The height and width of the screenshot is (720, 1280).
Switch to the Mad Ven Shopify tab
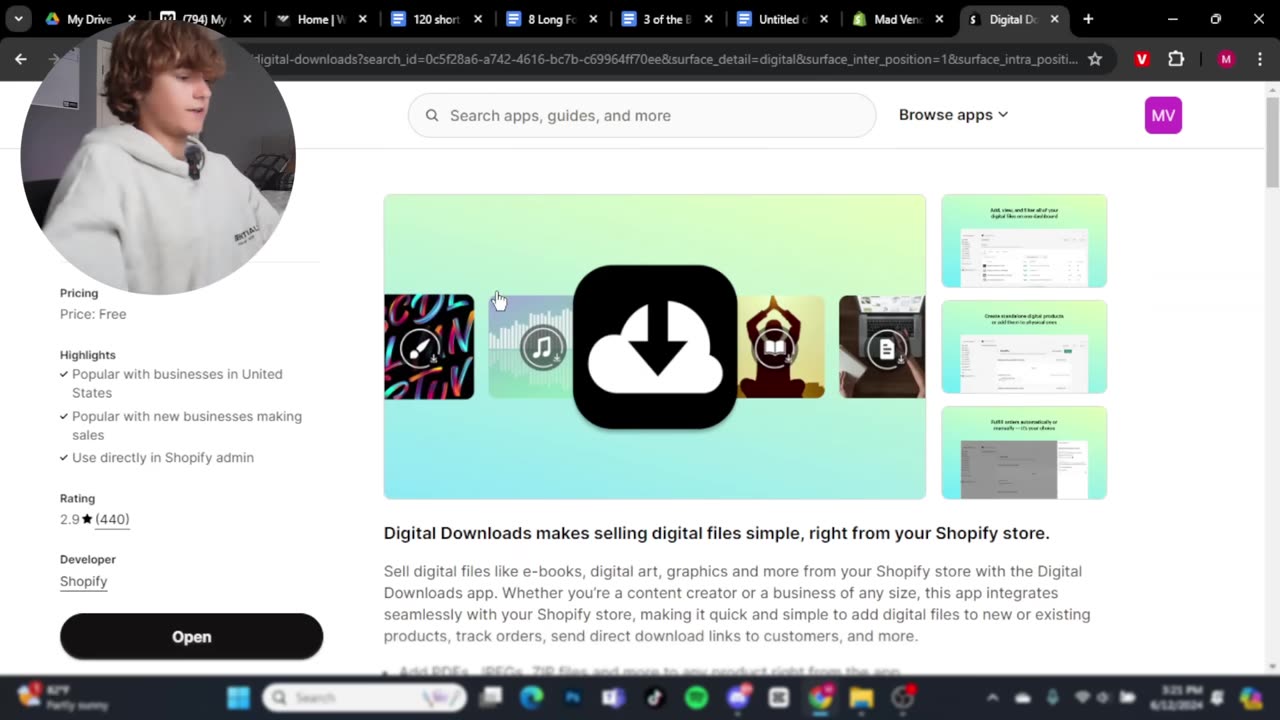898,19
